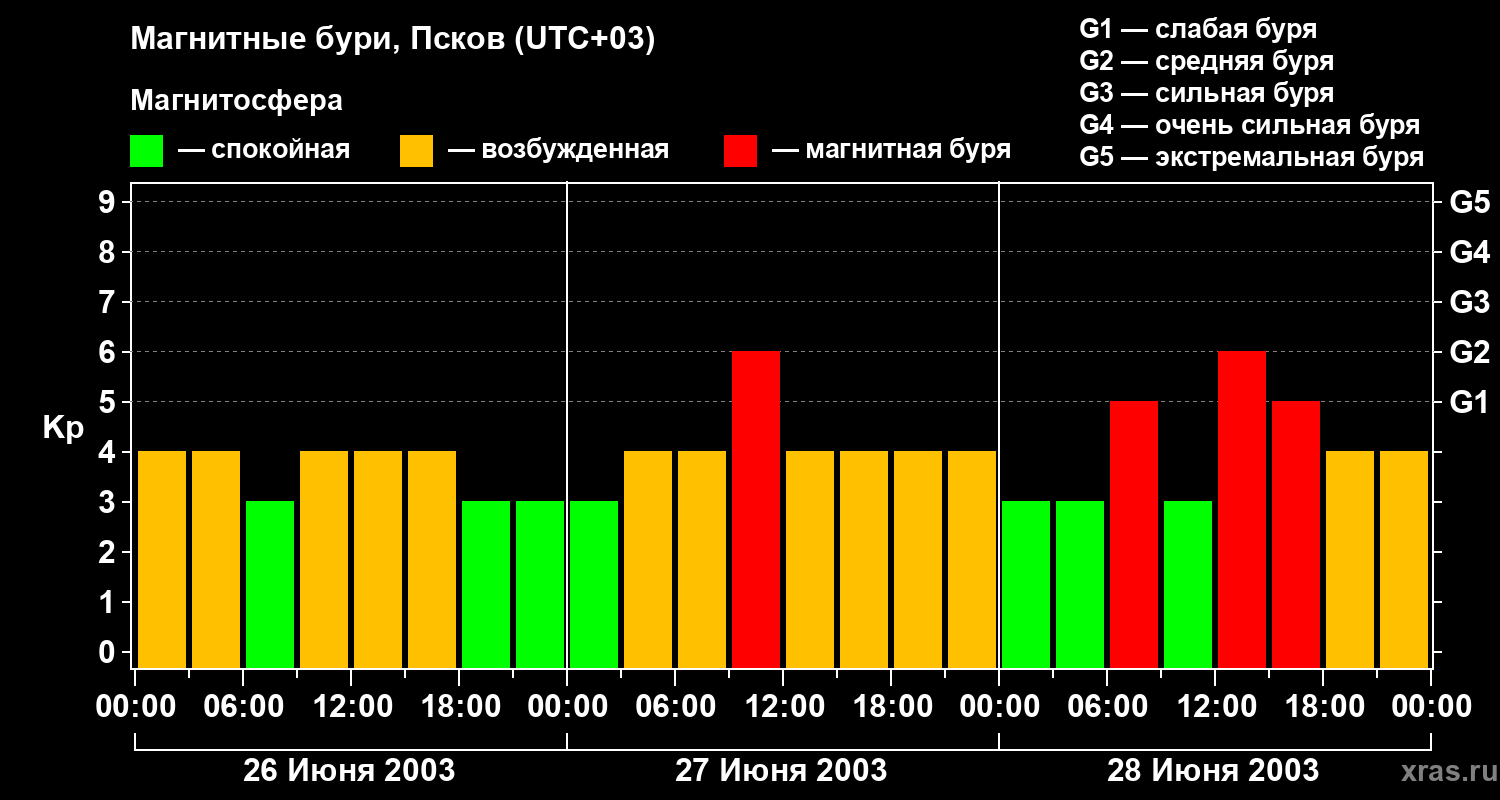The width and height of the screenshot is (1500, 800).
Task: Click the red «магнитная буря» legend swatch
Action: 740,151
